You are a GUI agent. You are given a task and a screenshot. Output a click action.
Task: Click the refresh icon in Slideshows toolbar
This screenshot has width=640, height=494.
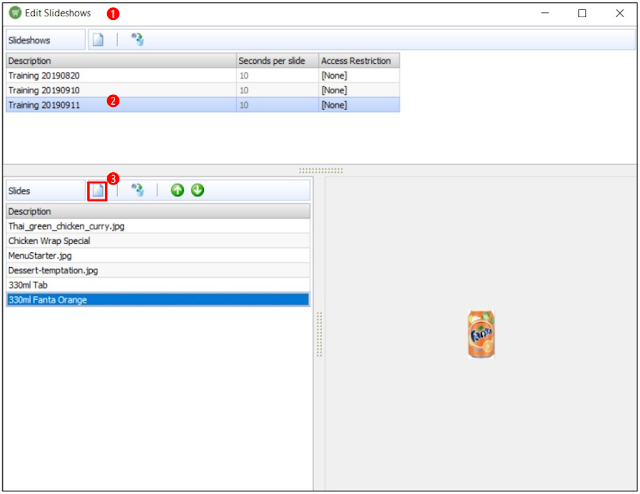(138, 40)
